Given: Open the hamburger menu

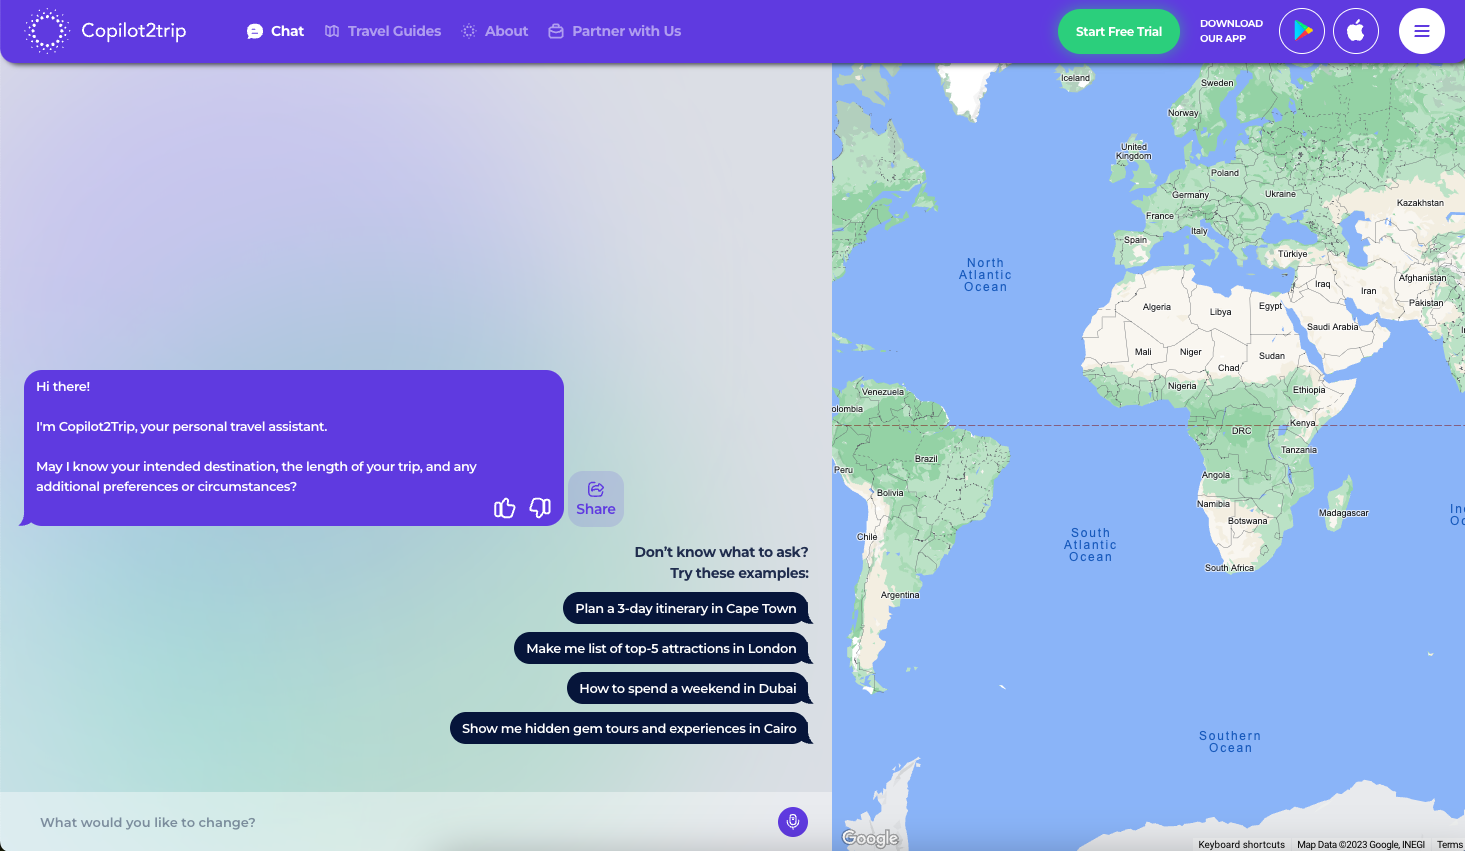Looking at the screenshot, I should coord(1422,31).
